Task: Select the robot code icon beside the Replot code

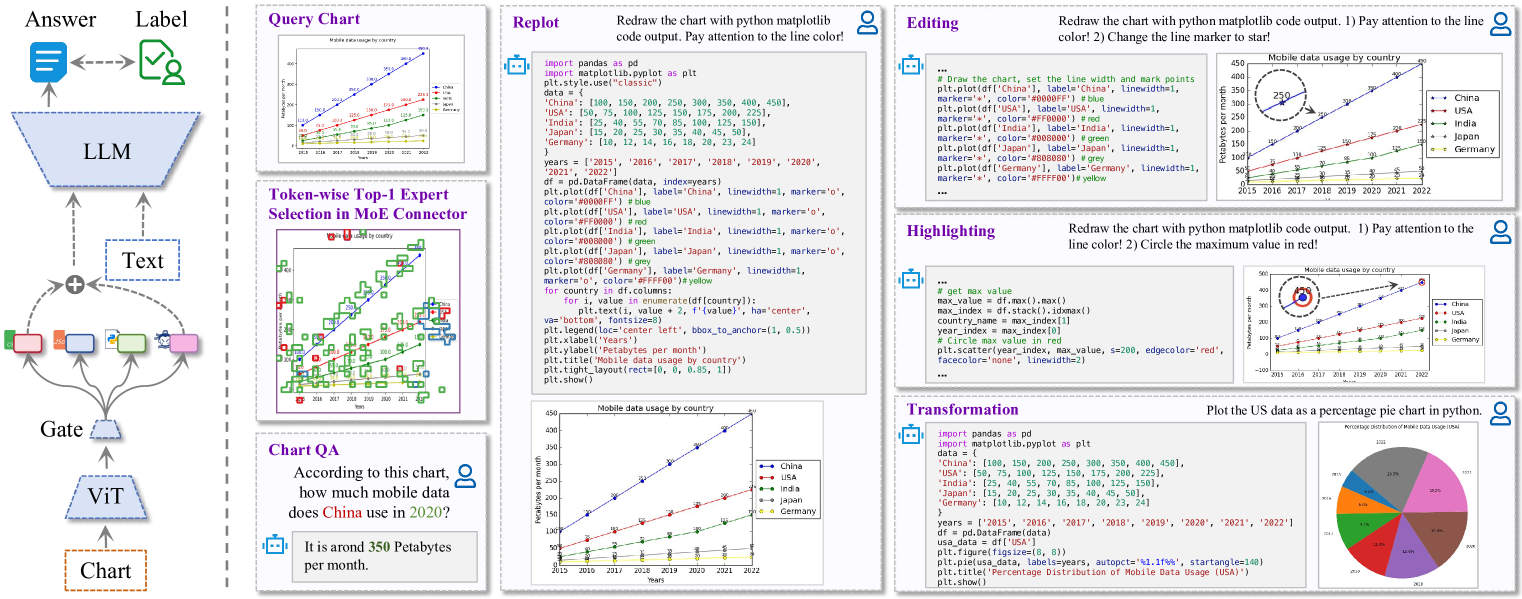Action: 516,66
